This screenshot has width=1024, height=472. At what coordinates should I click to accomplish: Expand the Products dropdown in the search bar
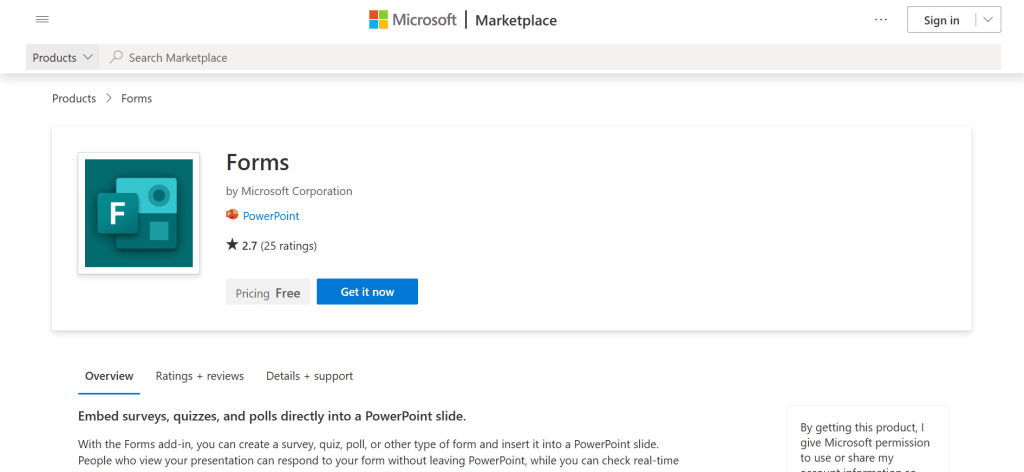pos(64,58)
